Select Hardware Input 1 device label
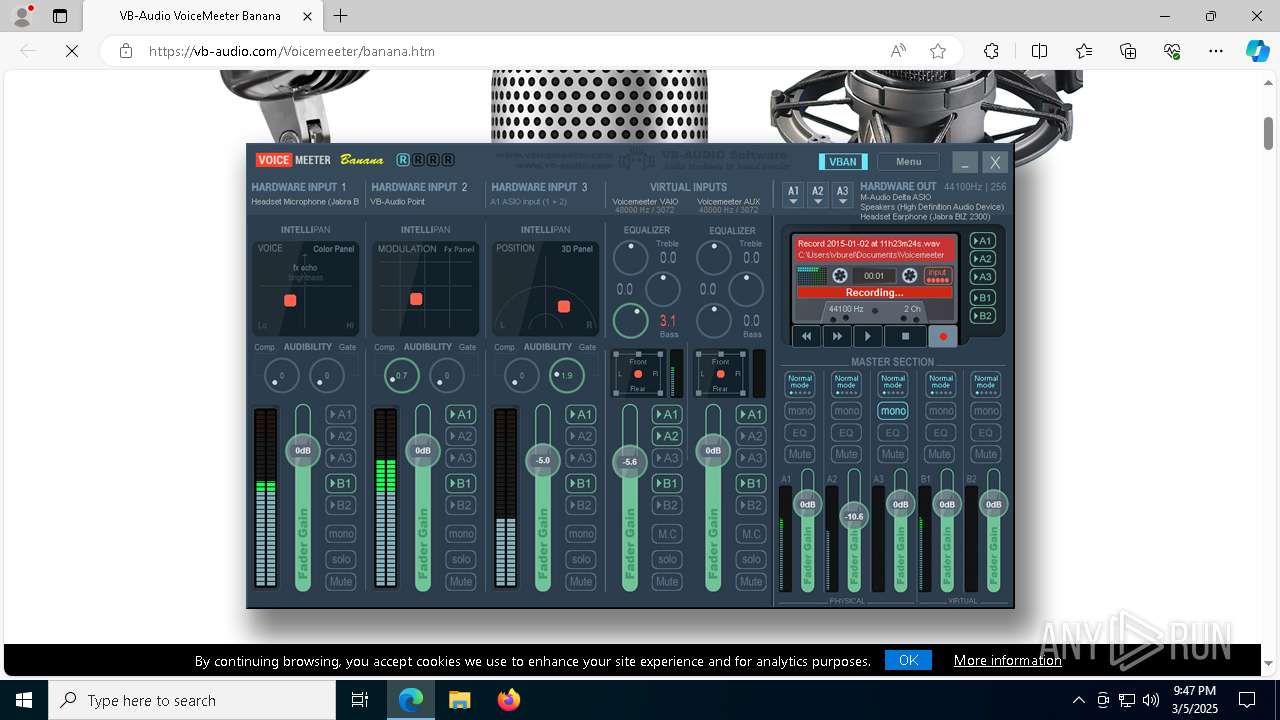This screenshot has height=720, width=1280. 305,202
